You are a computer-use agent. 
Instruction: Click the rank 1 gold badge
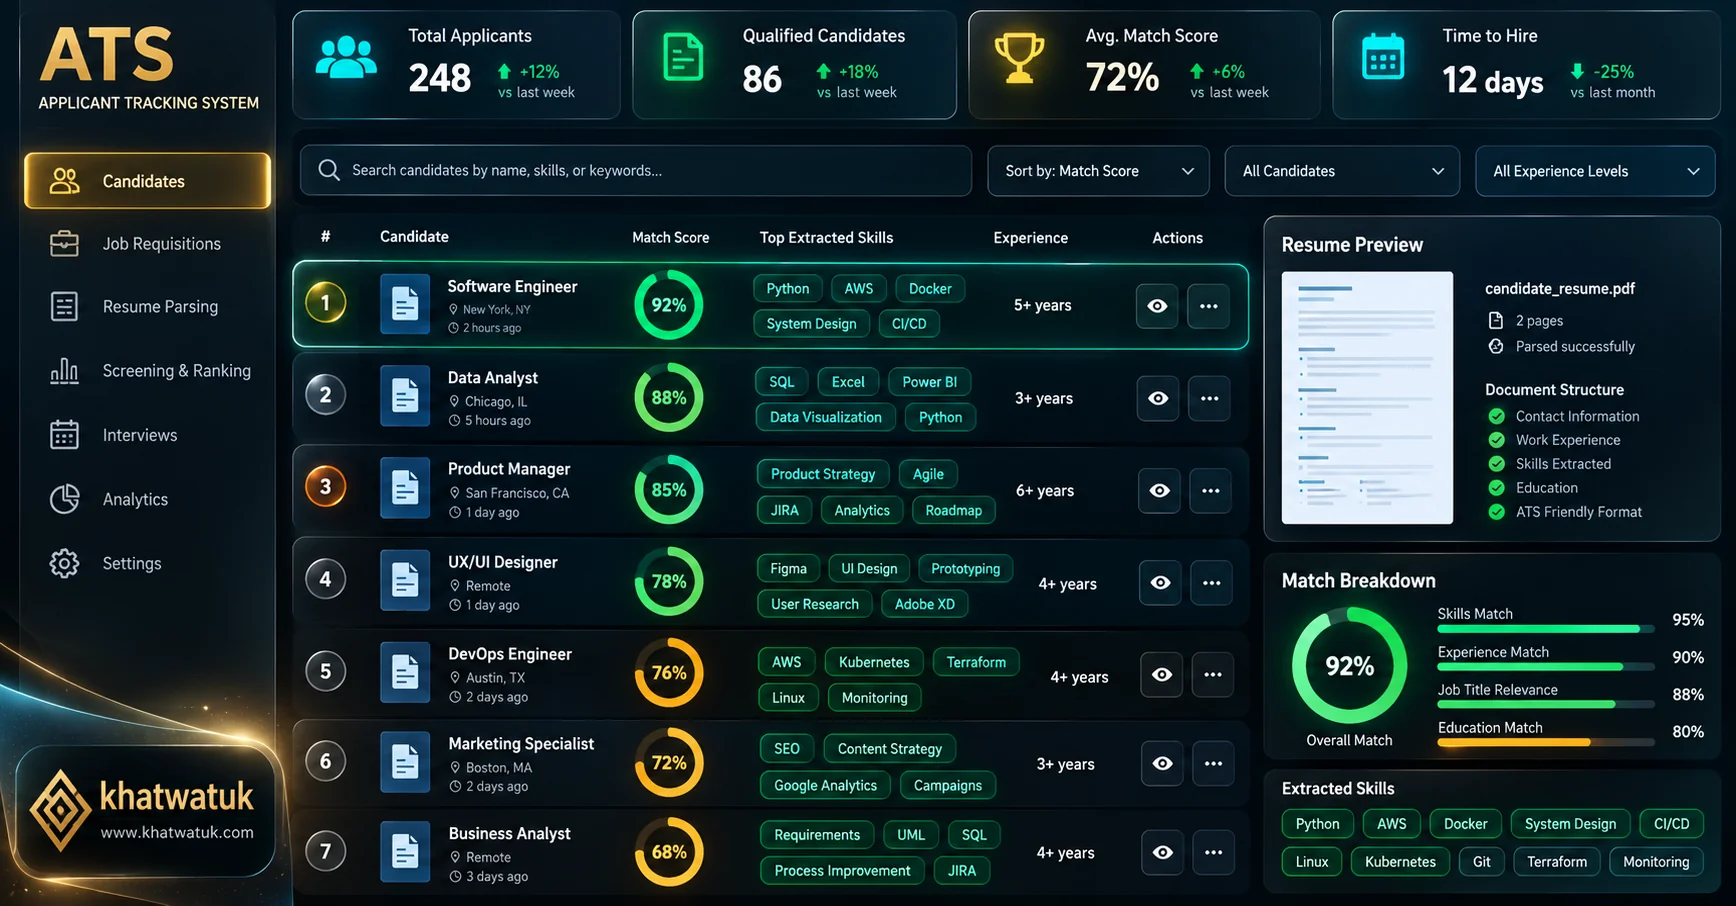tap(325, 302)
